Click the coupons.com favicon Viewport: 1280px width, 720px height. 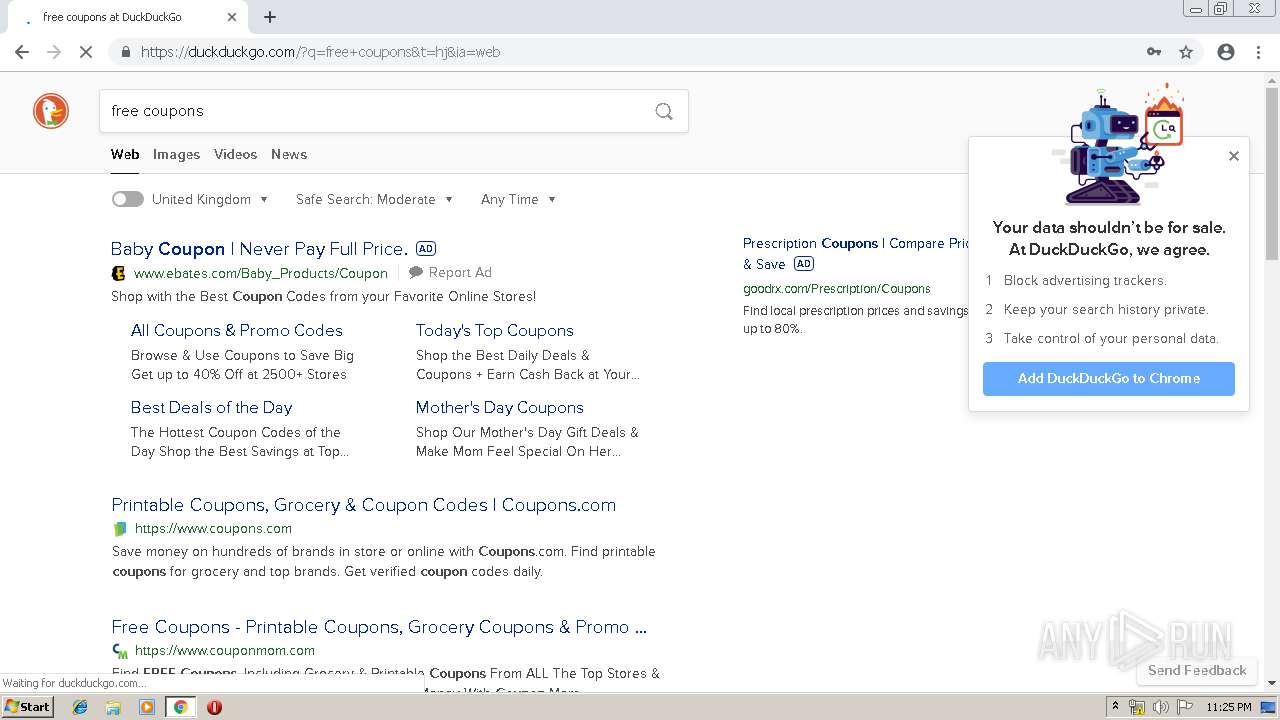coord(120,529)
